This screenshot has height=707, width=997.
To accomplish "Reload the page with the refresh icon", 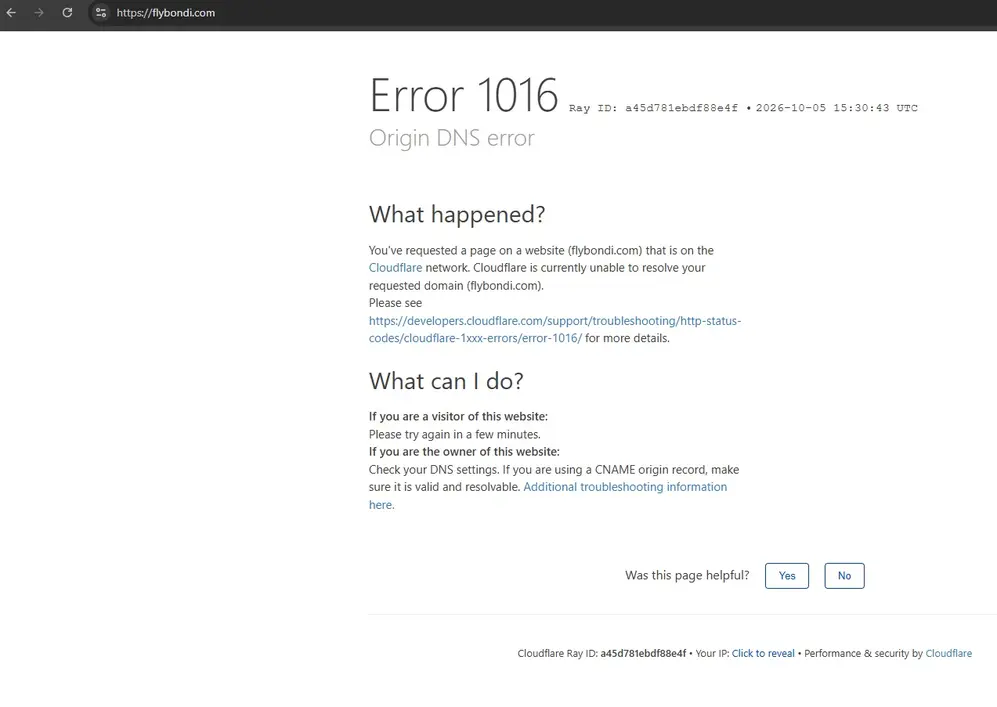I will [67, 13].
